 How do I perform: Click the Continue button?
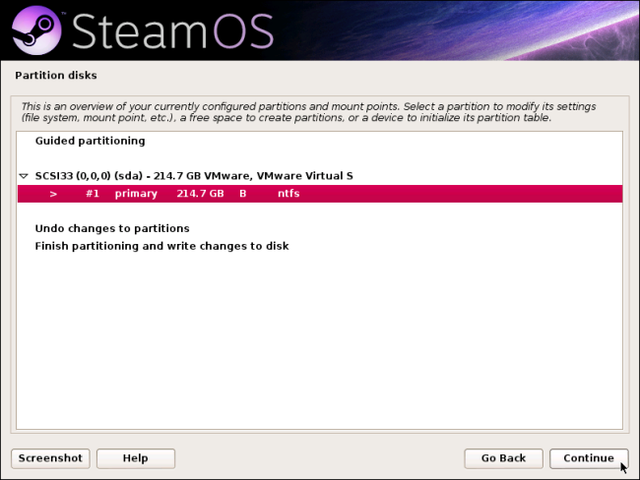[589, 458]
